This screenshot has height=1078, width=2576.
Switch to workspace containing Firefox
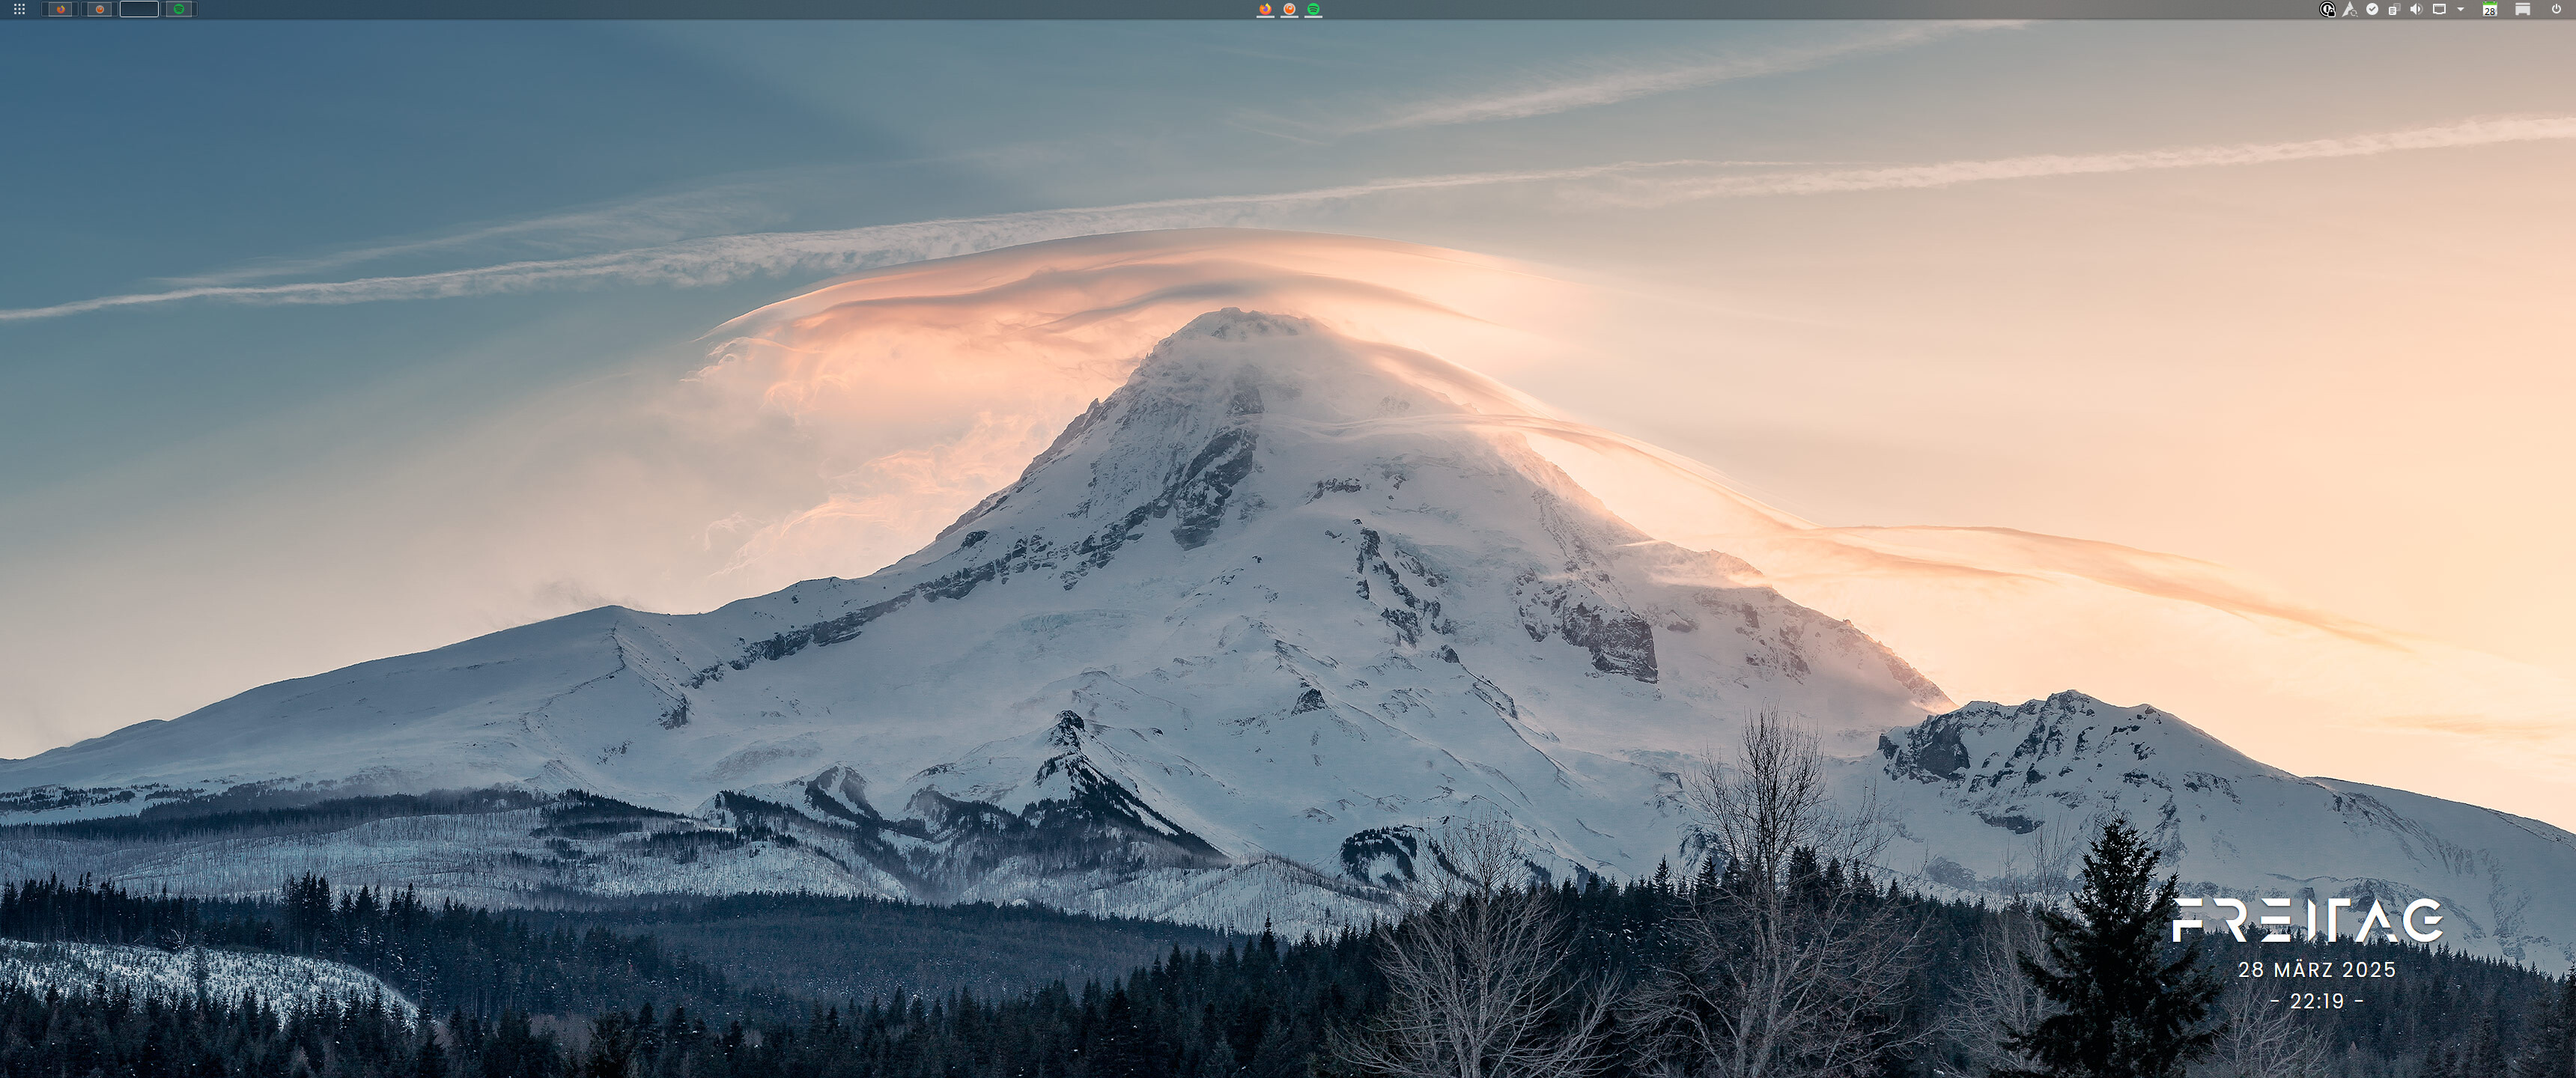coord(60,9)
